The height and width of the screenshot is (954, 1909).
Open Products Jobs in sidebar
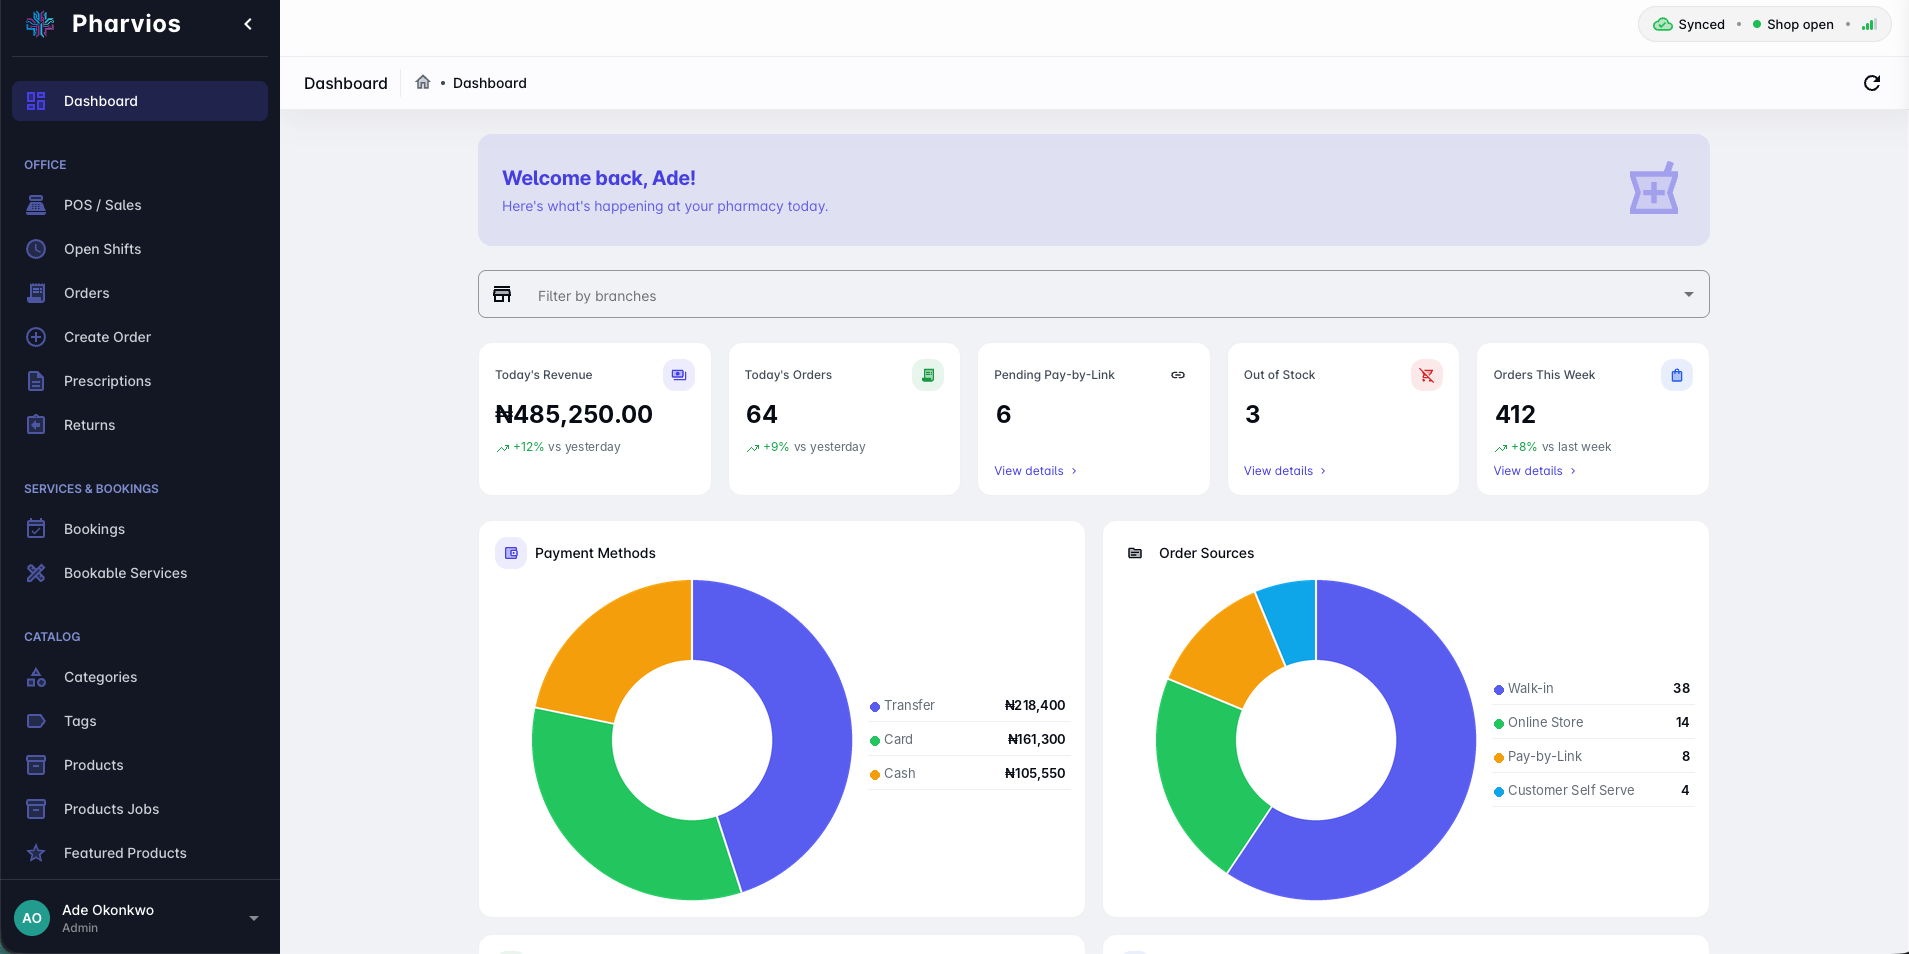point(140,809)
